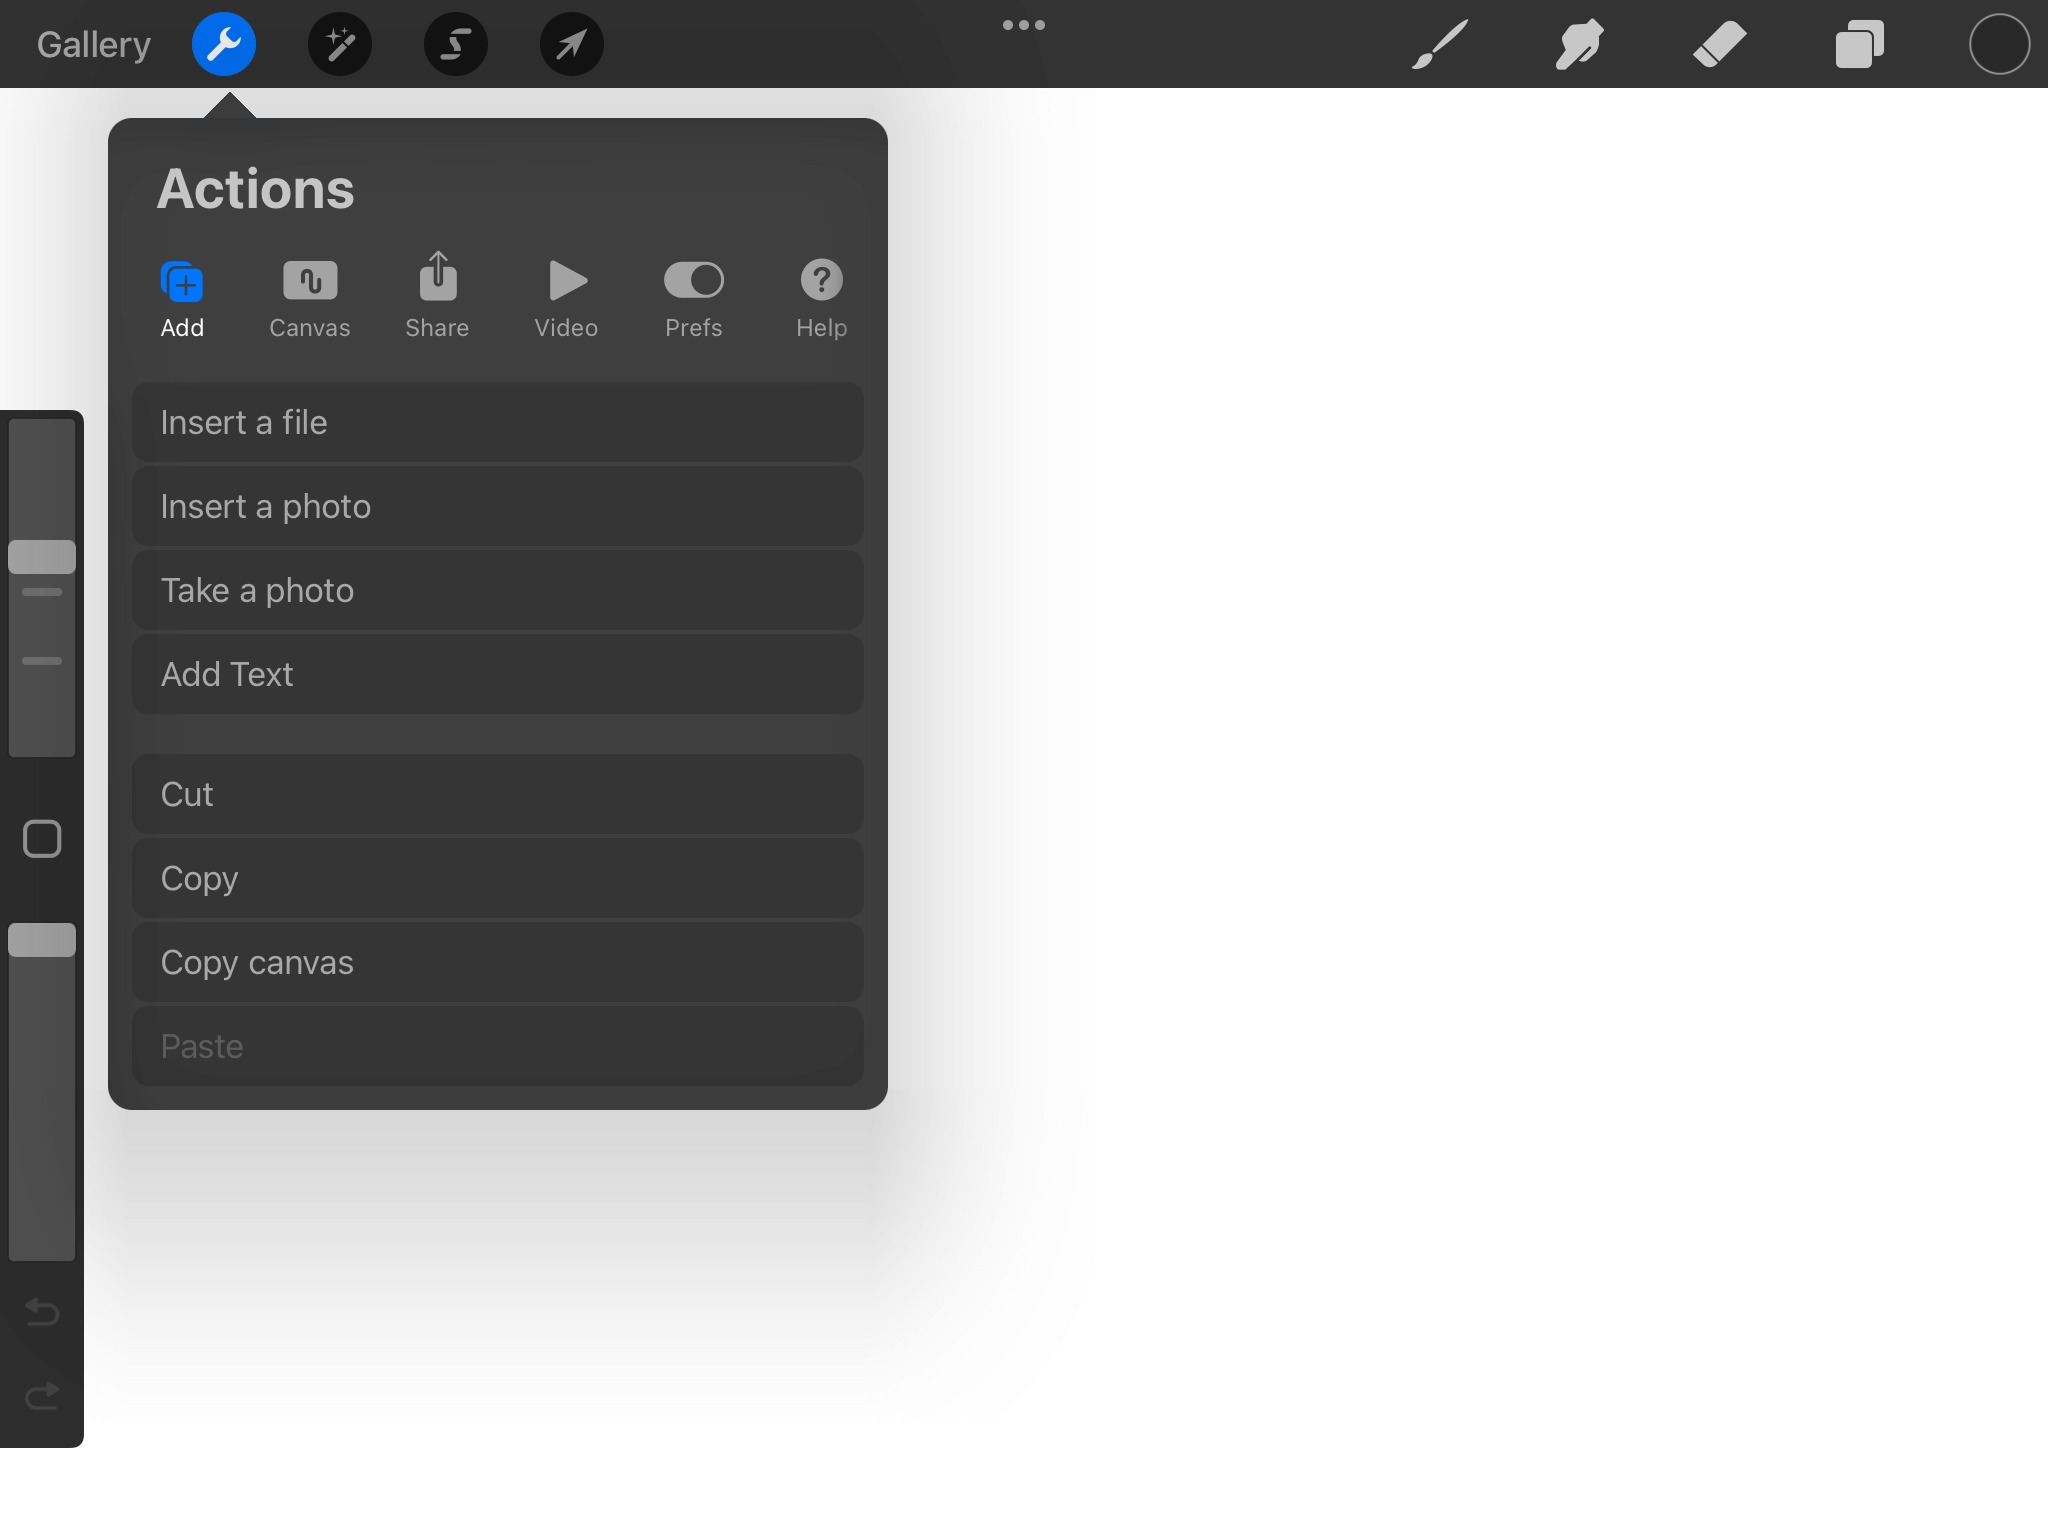The width and height of the screenshot is (2048, 1536).
Task: Select the Eraser tool in toolbar
Action: [x=1714, y=44]
